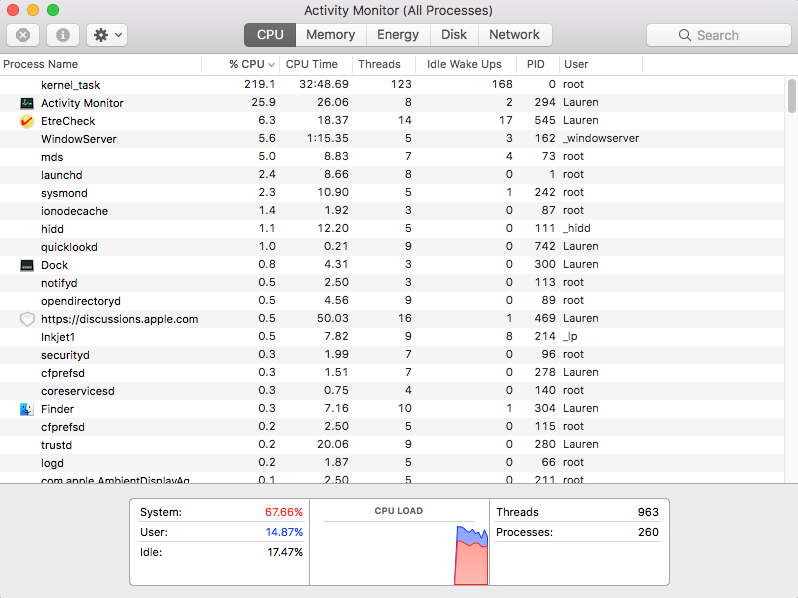The image size is (798, 598).
Task: Select the trustd process row
Action: pos(392,445)
